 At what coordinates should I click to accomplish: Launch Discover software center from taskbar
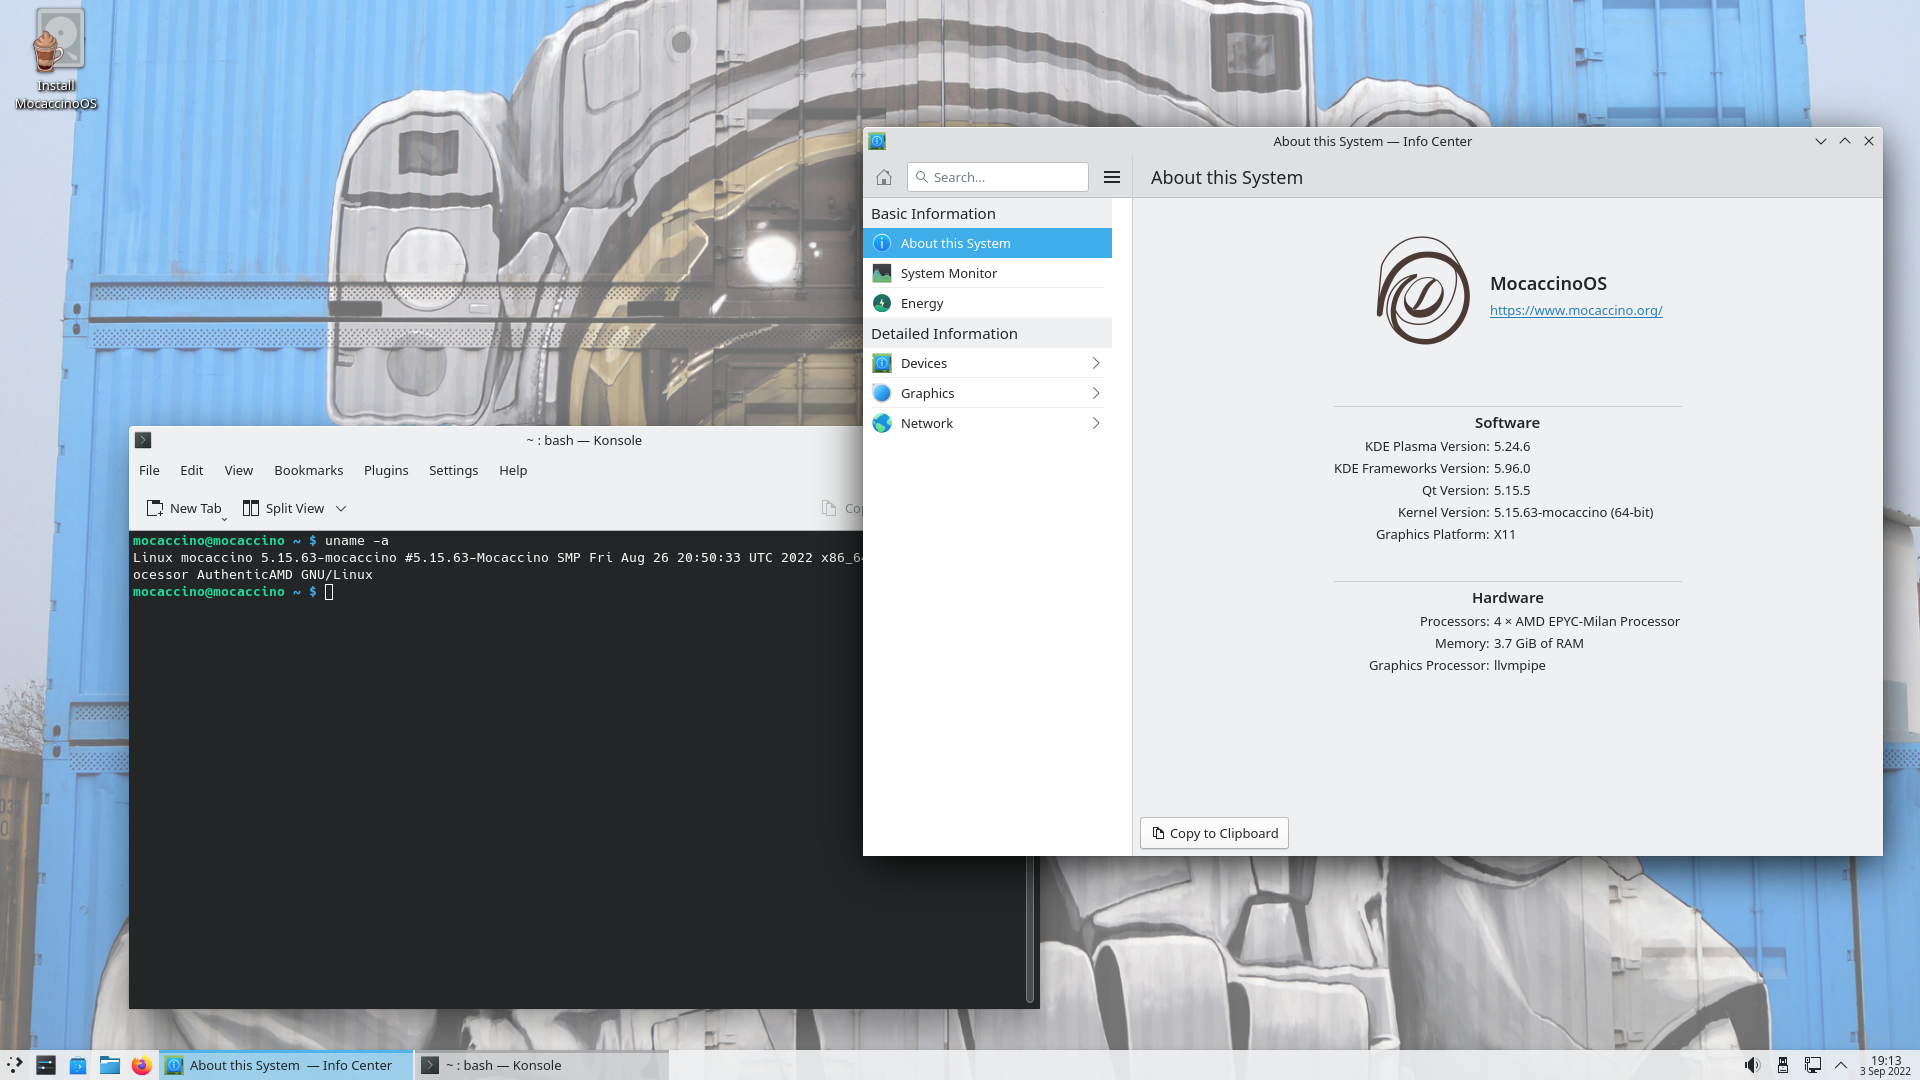point(78,1065)
